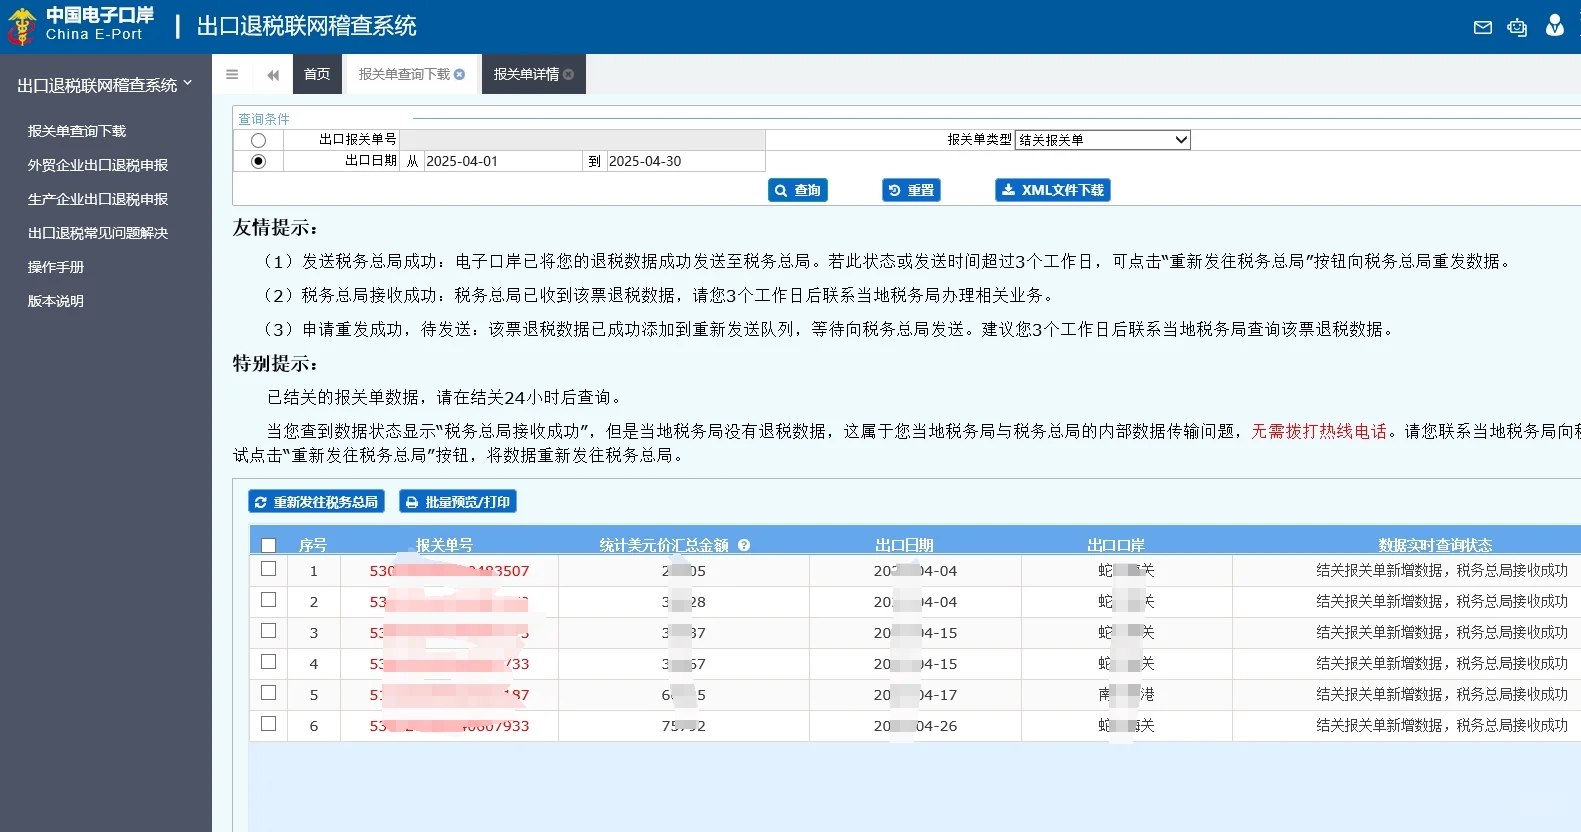This screenshot has width=1581, height=832.
Task: Click the 出口日期 column header
Action: tap(905, 545)
